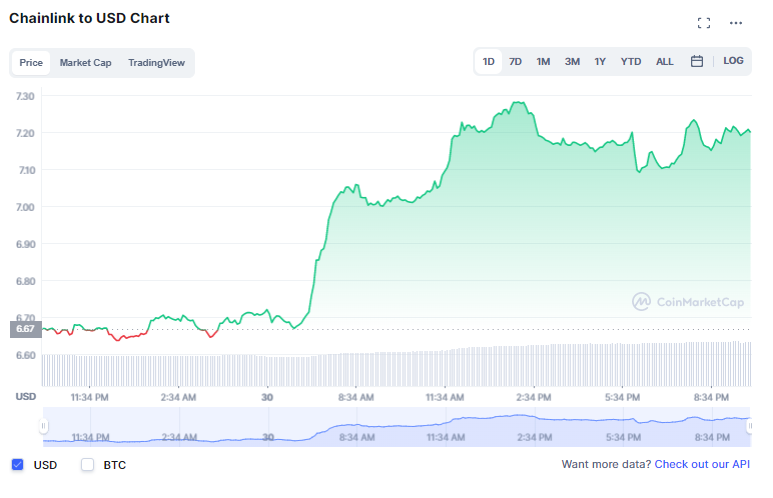This screenshot has width=773, height=498.
Task: Toggle LOG scale on the chart
Action: (733, 61)
